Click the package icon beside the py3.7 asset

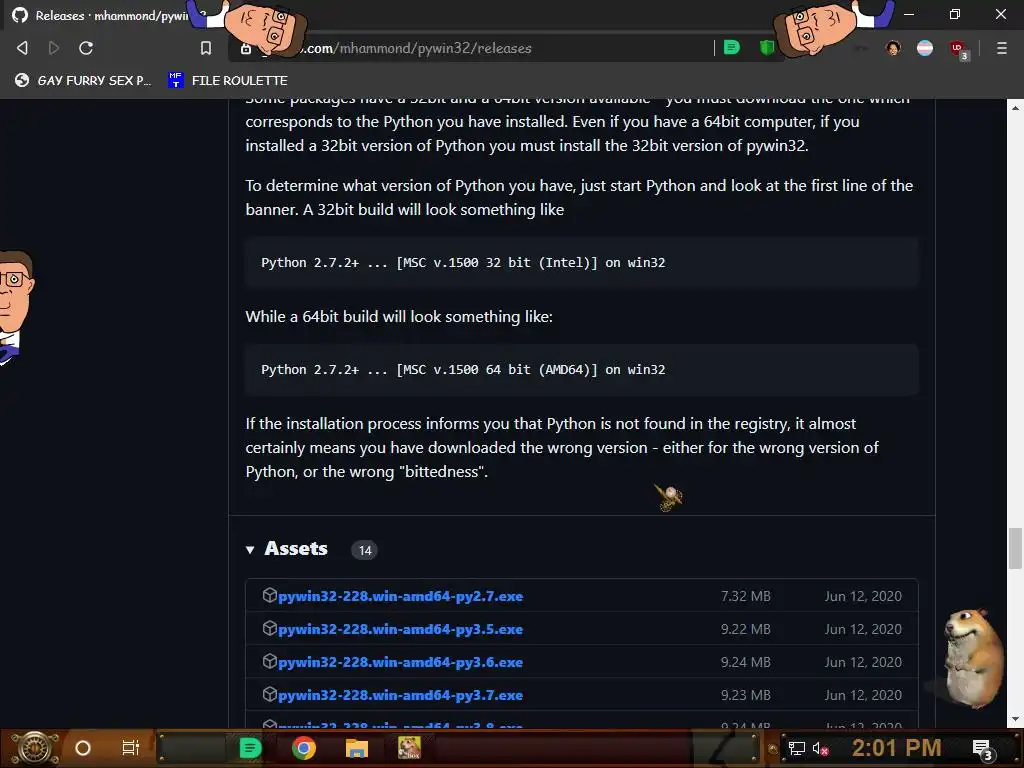[x=270, y=694]
